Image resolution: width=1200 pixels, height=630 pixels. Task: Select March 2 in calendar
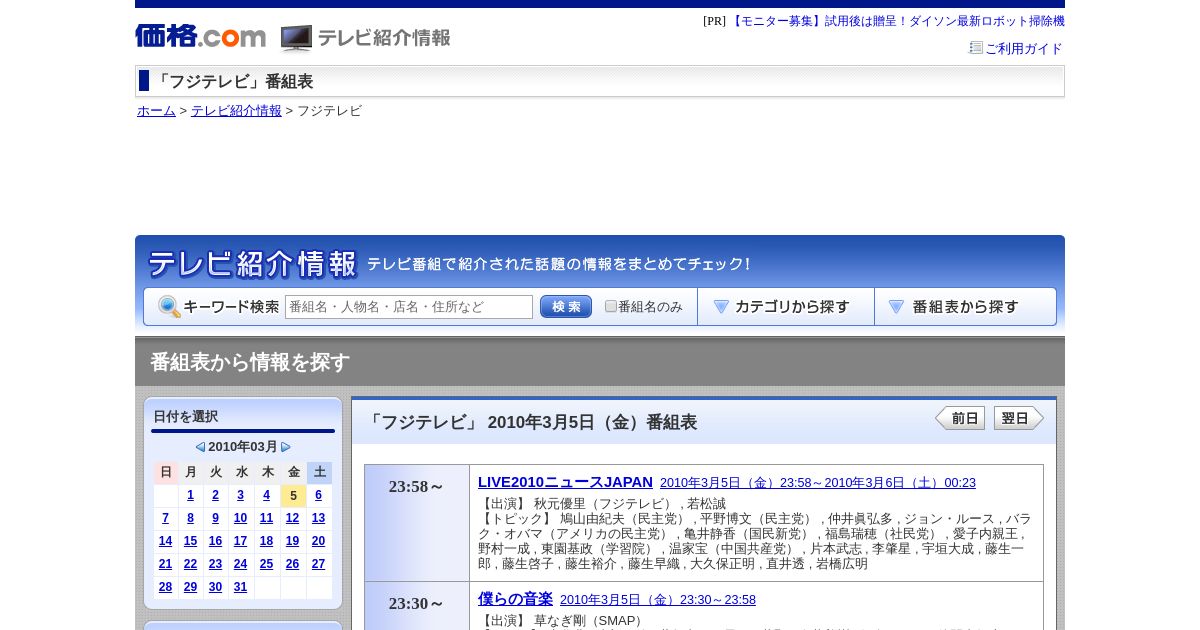coord(216,495)
